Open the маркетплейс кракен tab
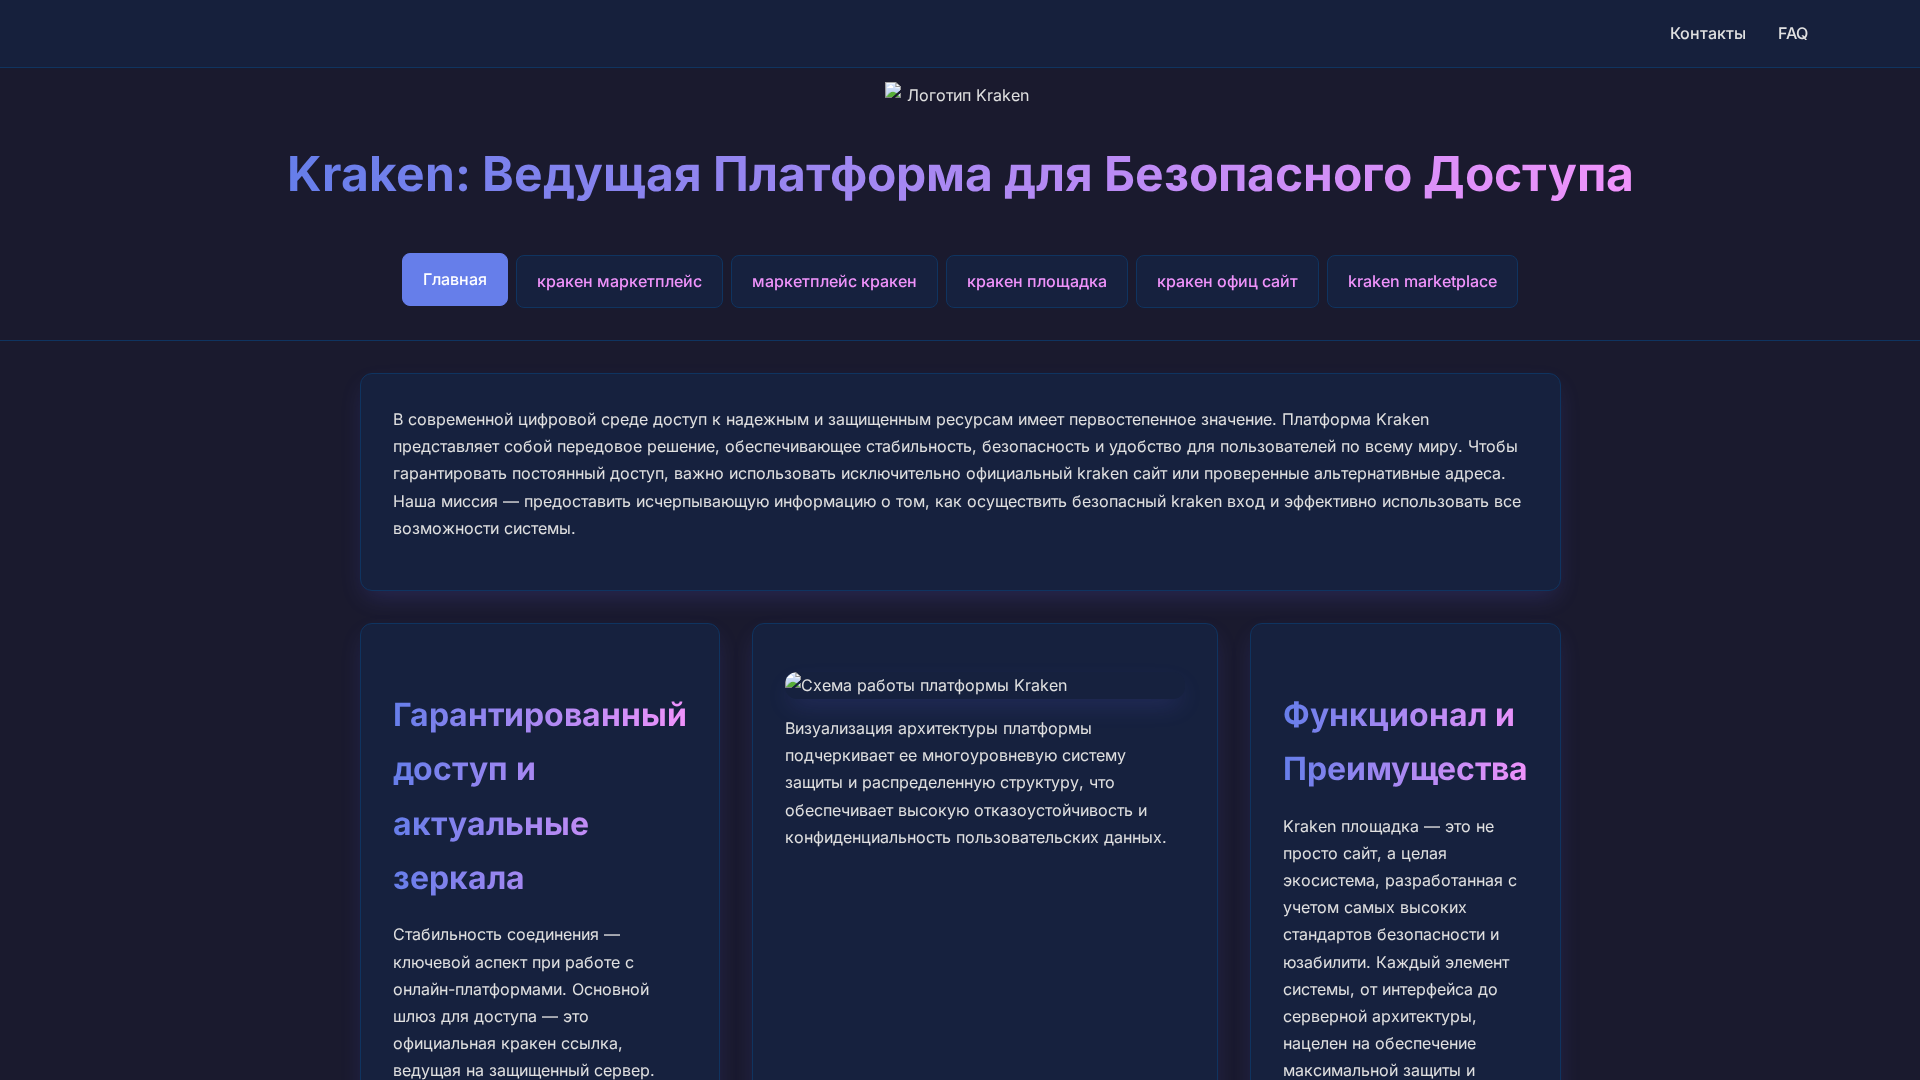The image size is (1920, 1080). point(834,281)
